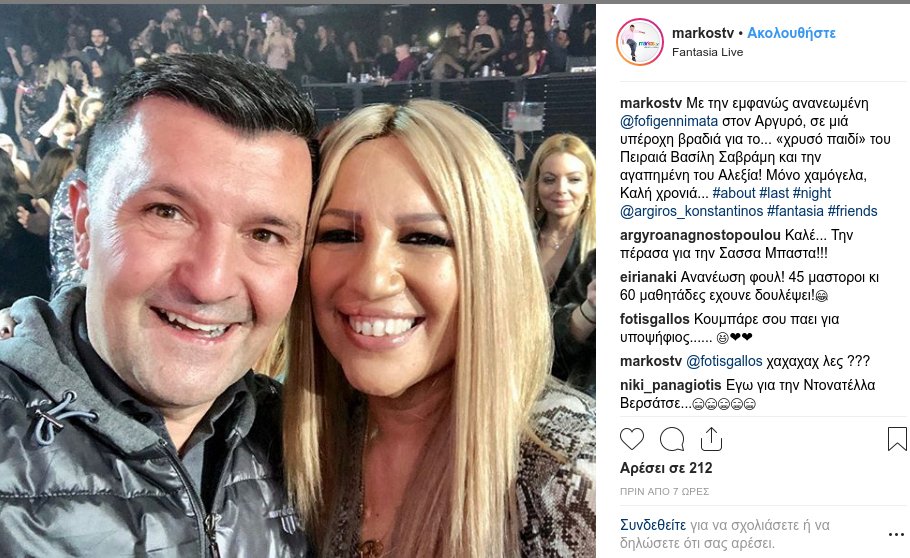Open the #friends hashtag

(x=853, y=211)
